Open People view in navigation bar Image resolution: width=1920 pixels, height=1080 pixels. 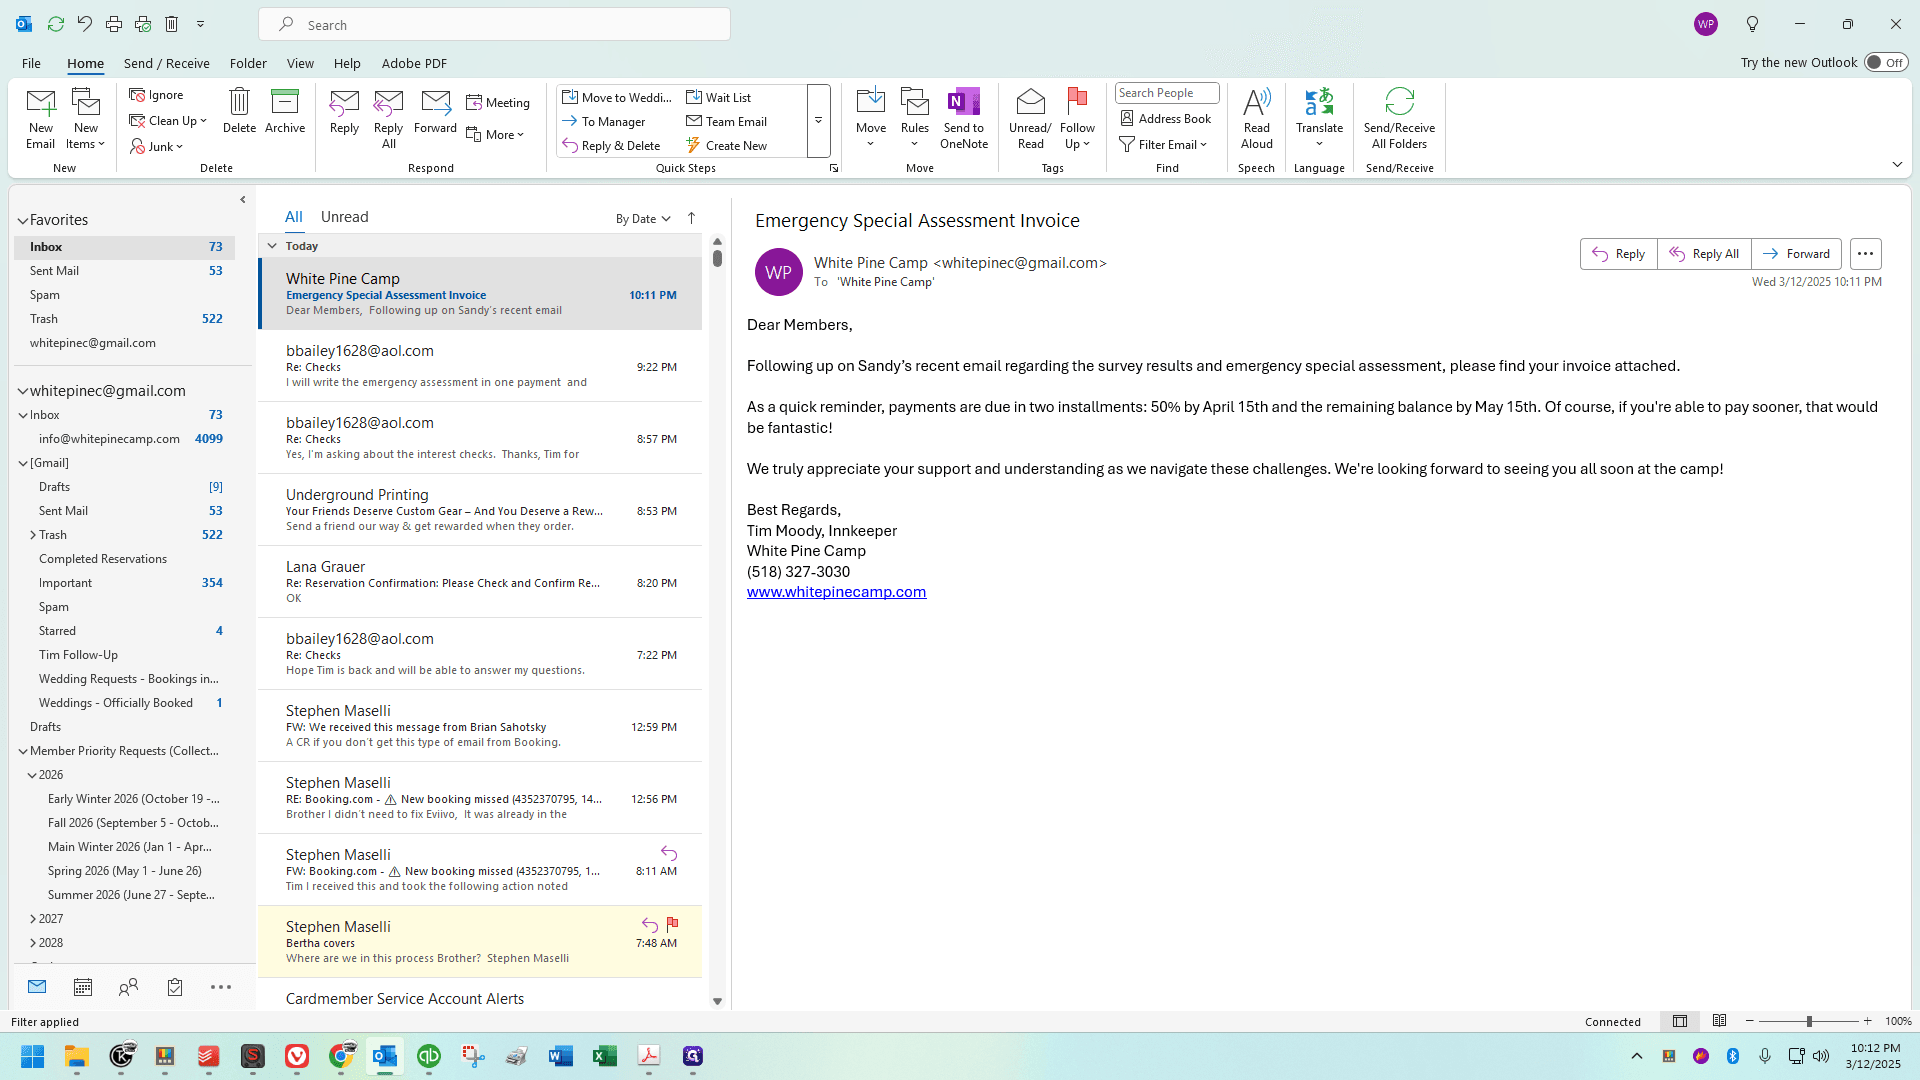click(128, 987)
